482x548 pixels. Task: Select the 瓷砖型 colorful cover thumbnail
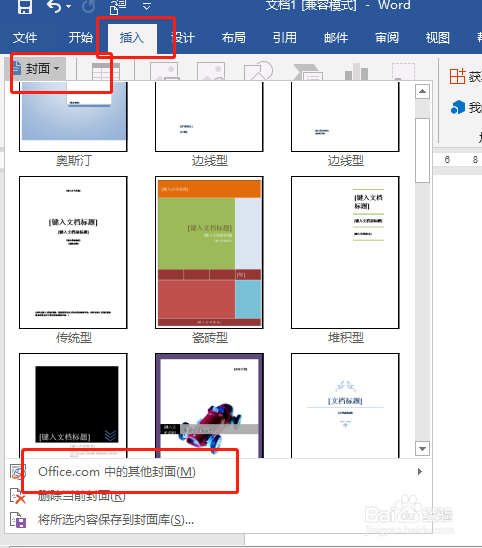(209, 252)
